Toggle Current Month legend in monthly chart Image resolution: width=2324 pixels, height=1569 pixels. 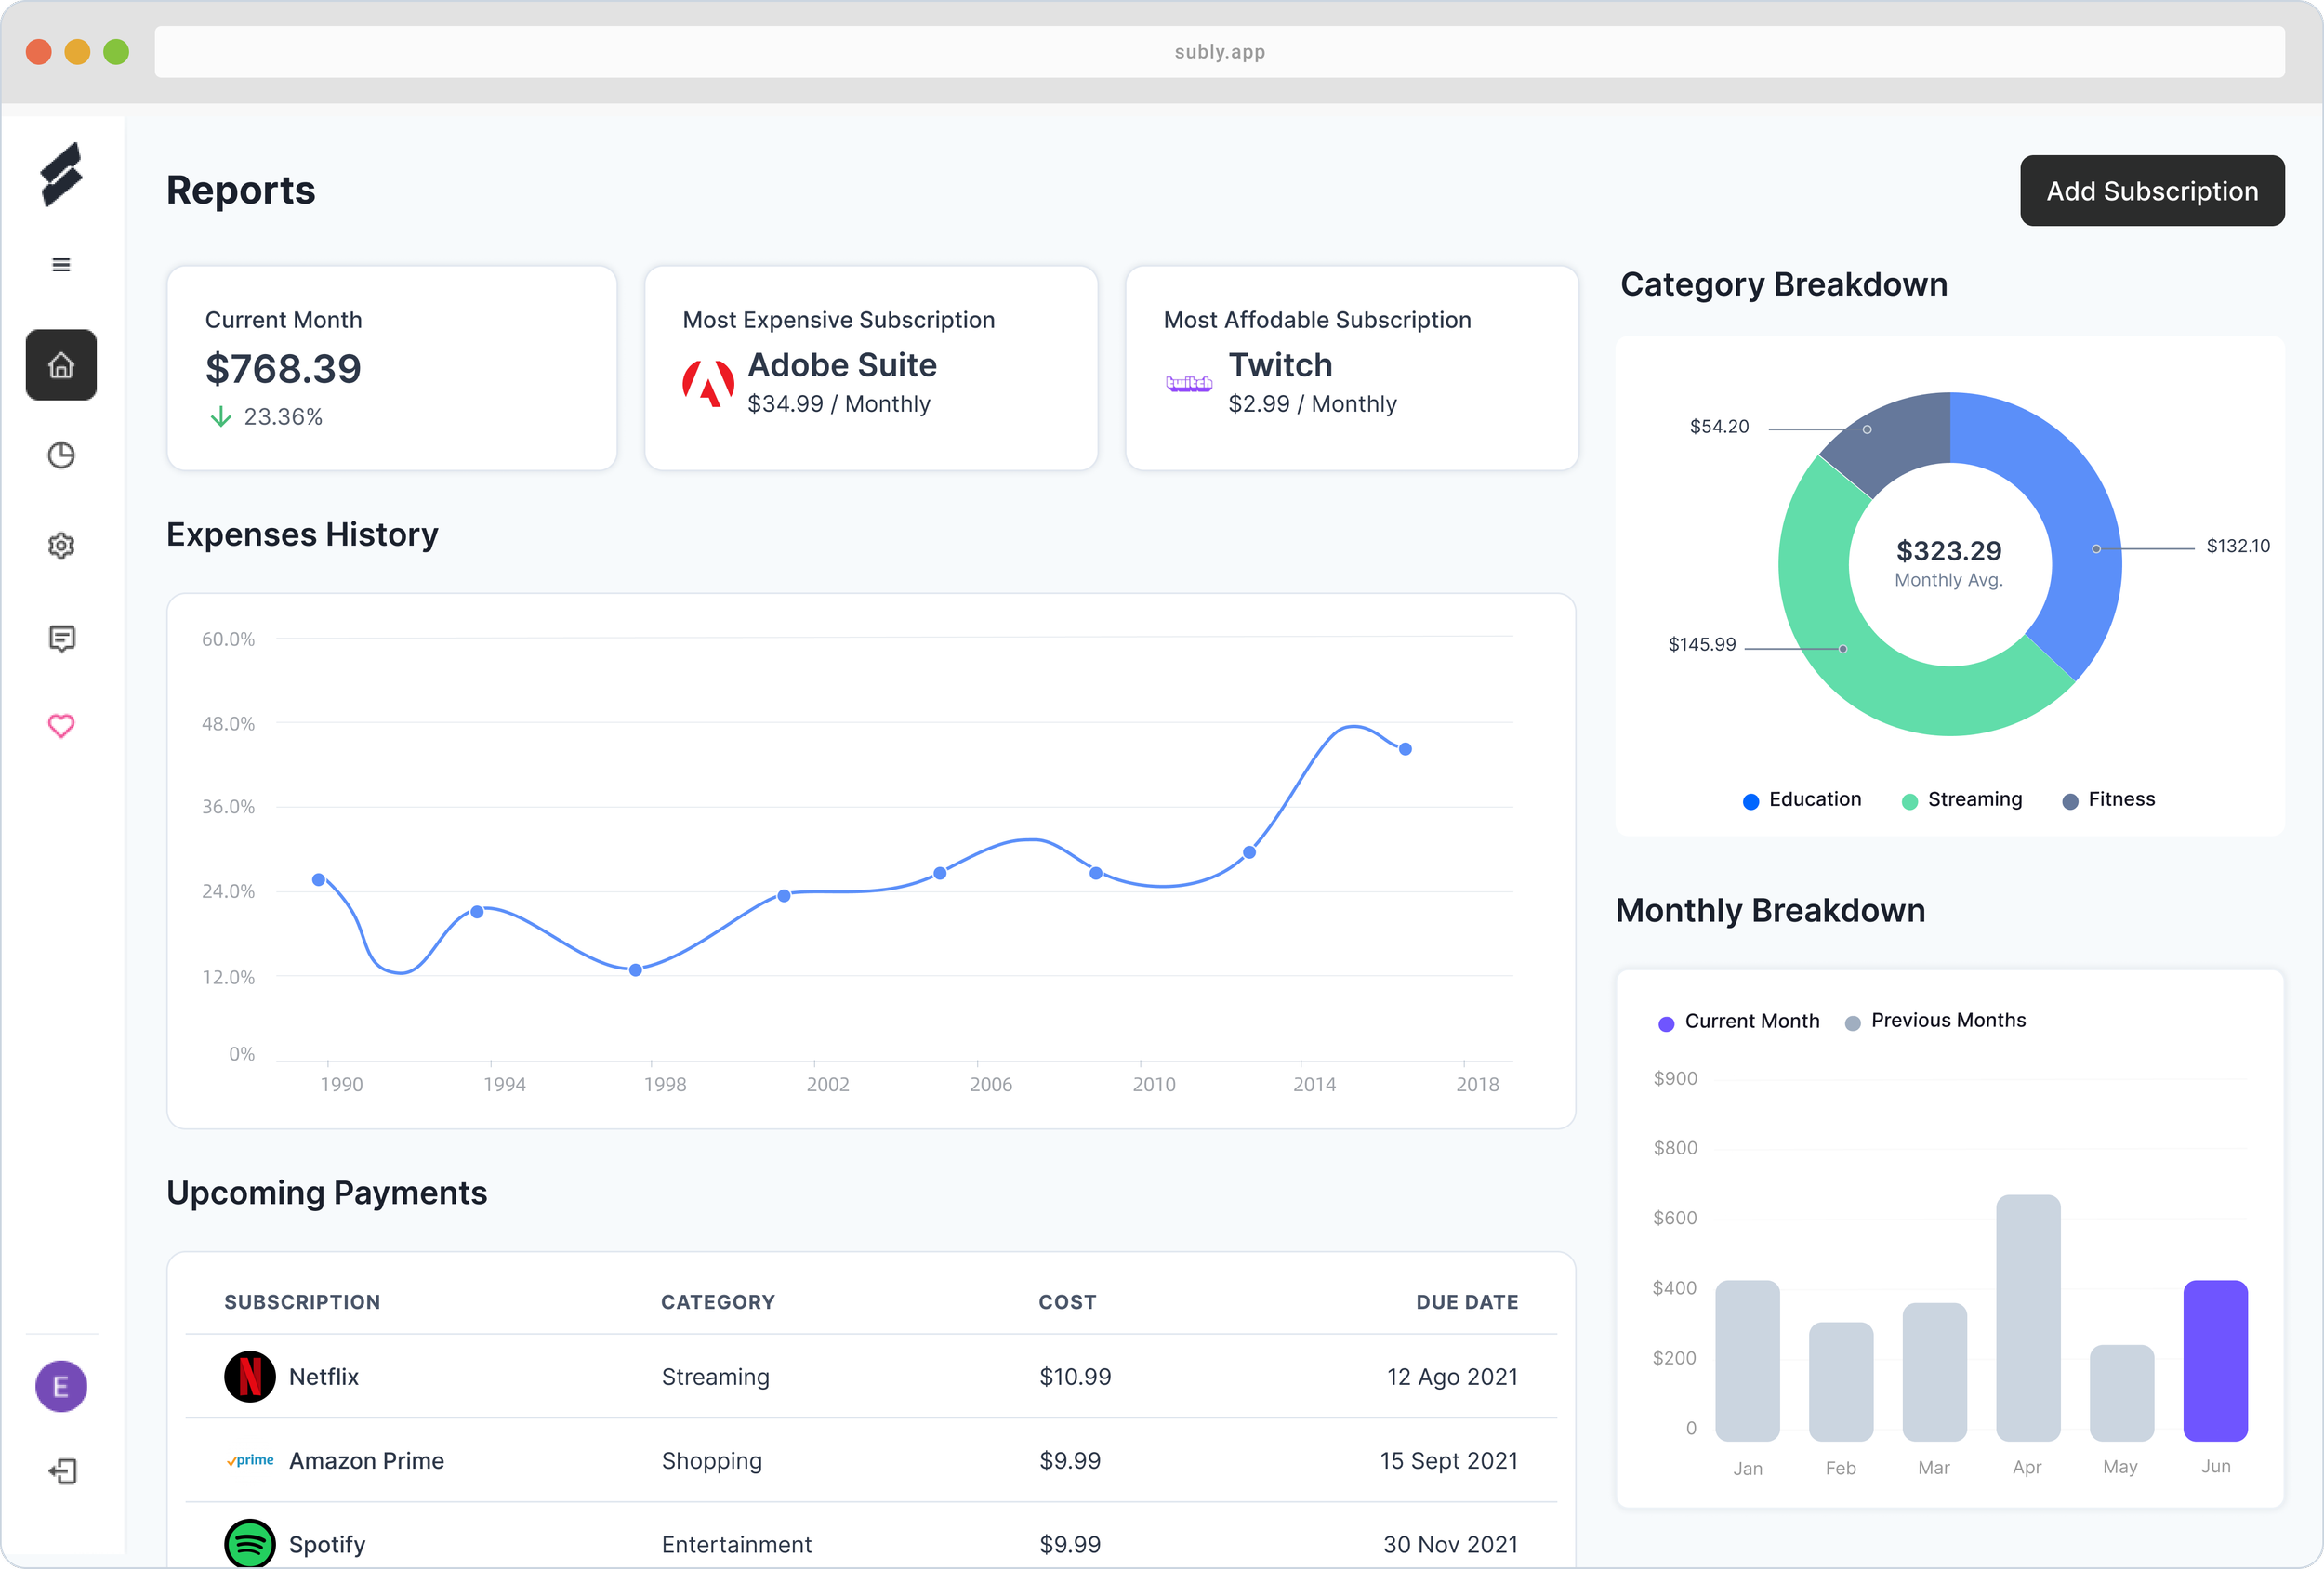1739,1021
